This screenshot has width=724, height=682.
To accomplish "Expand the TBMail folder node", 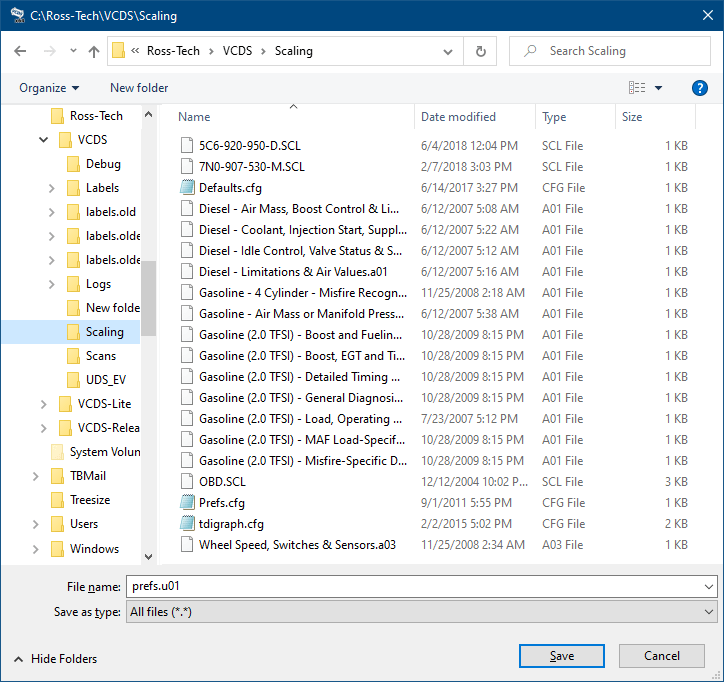I will tap(36, 476).
